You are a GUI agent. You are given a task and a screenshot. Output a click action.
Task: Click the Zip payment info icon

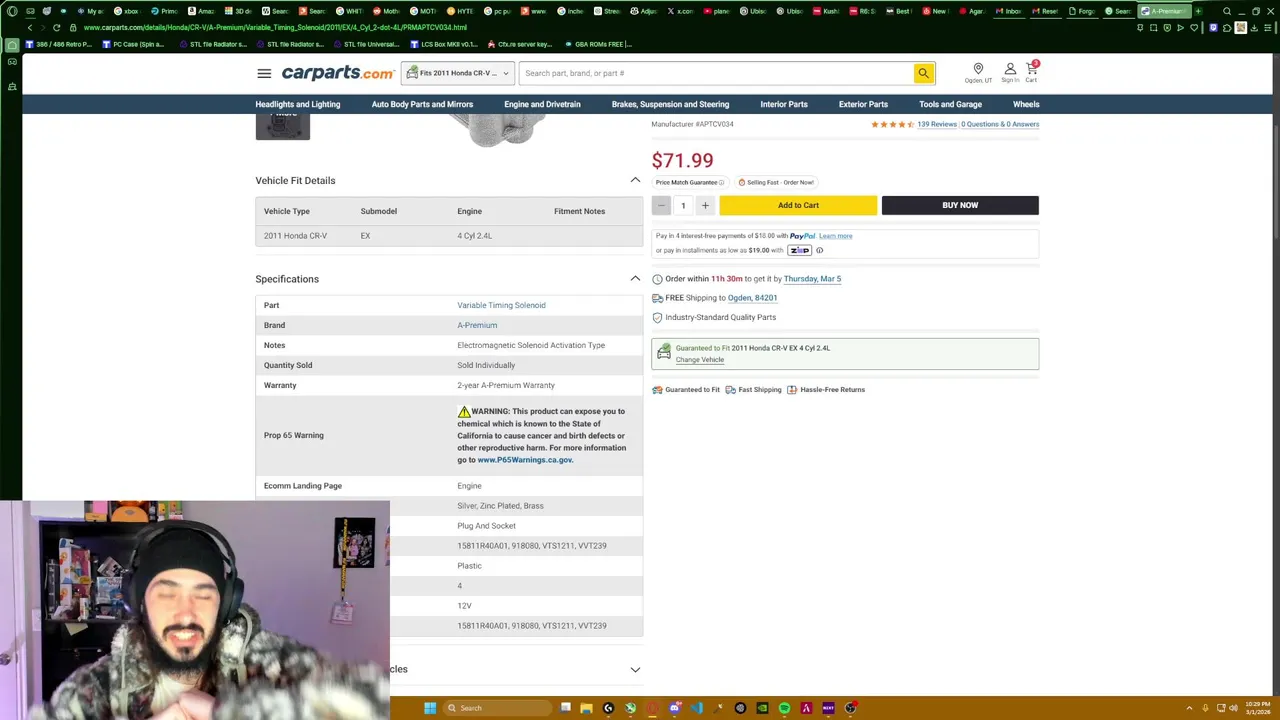pos(819,250)
